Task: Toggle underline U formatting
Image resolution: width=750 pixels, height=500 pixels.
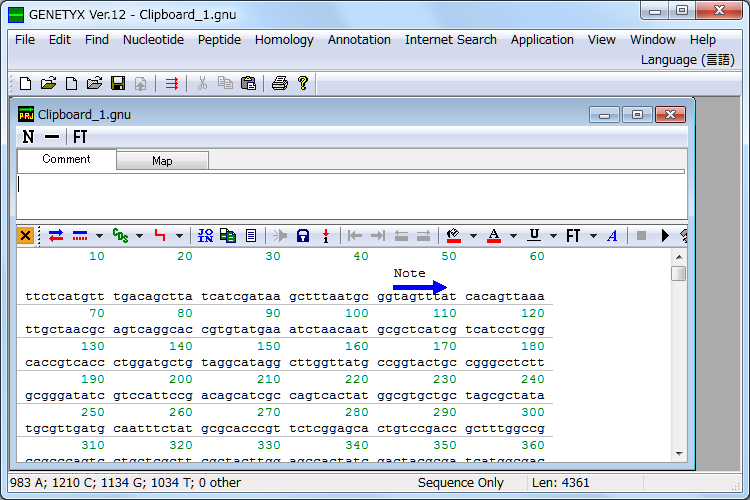Action: (x=534, y=235)
